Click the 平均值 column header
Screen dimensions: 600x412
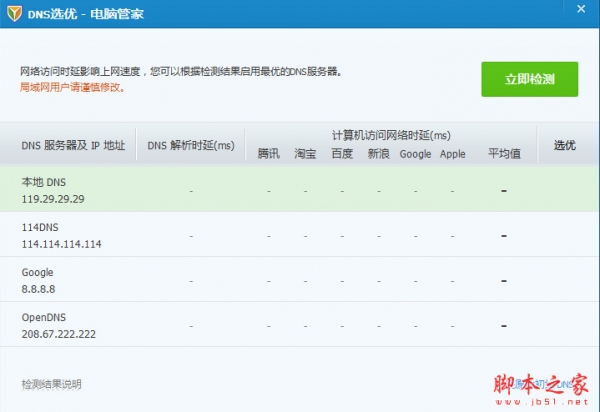[x=504, y=154]
